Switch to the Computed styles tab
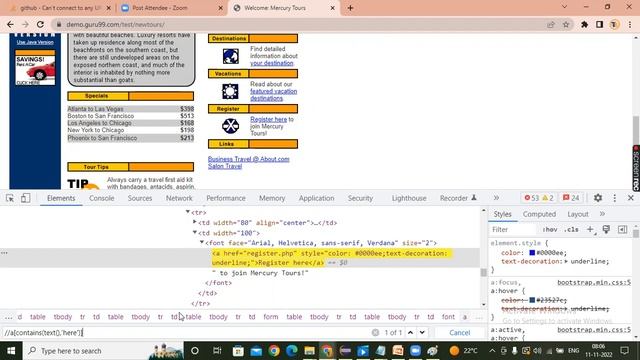 pyautogui.click(x=539, y=214)
